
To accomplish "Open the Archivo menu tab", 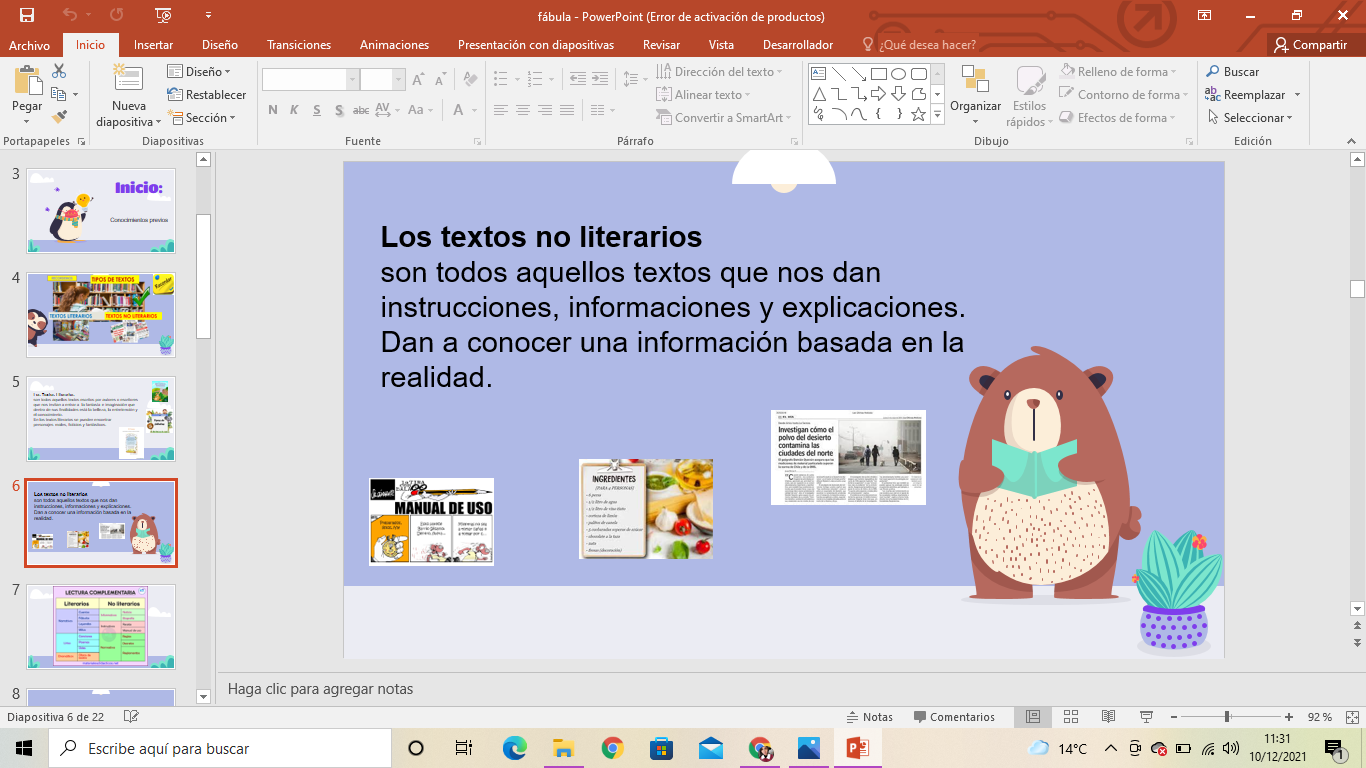I will pyautogui.click(x=30, y=45).
